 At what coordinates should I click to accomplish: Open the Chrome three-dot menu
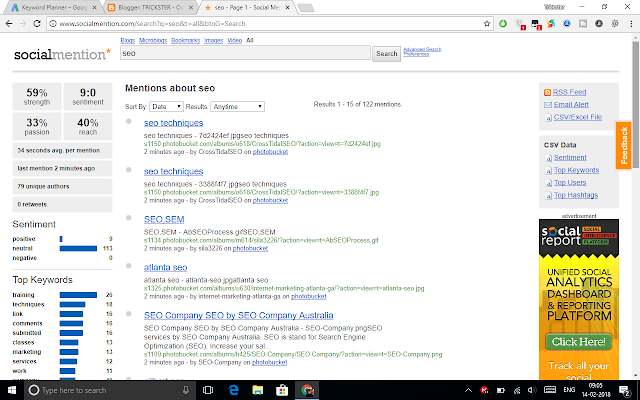pos(631,24)
